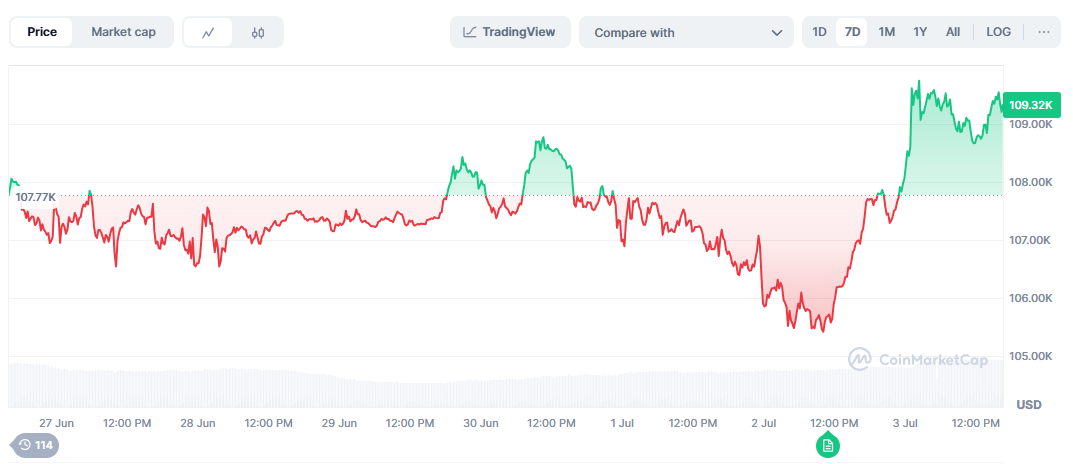Select the Price toggle
The width and height of the screenshot is (1073, 464).
click(x=42, y=32)
